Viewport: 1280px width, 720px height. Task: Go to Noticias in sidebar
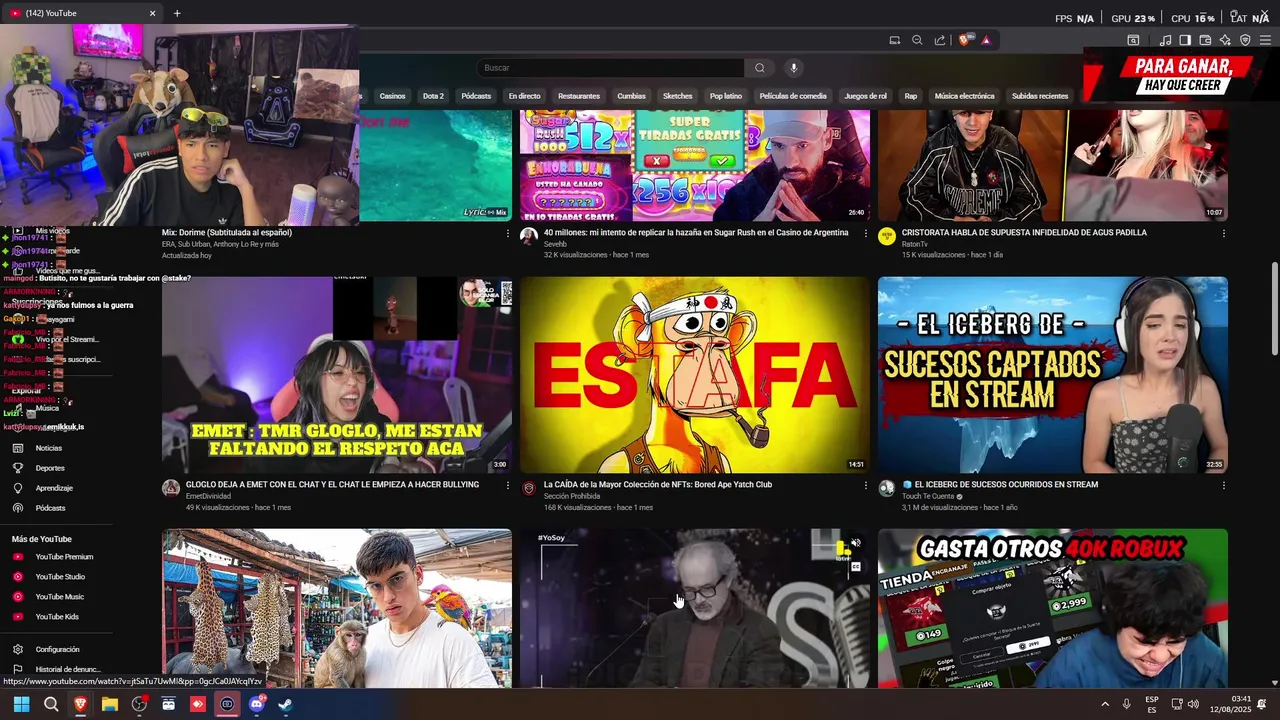(x=49, y=448)
